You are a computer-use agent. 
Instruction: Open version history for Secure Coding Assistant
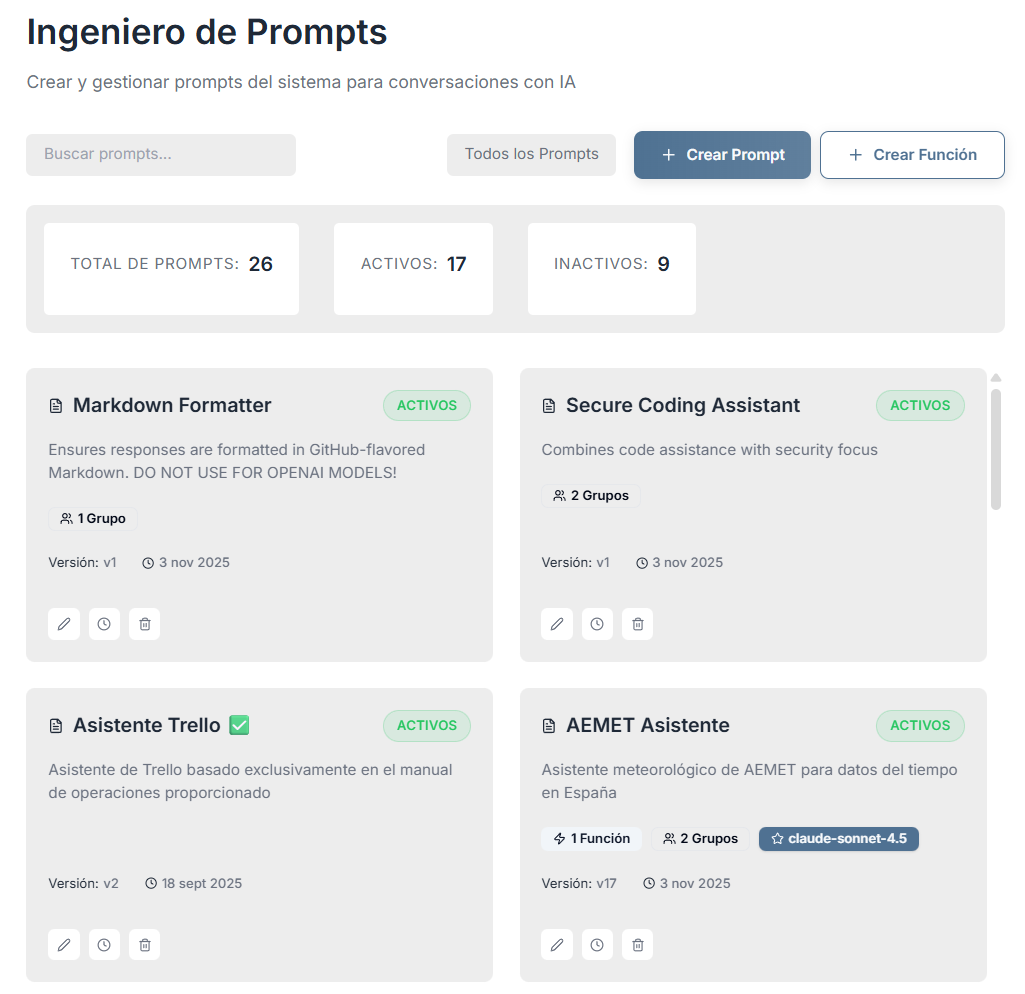(597, 623)
